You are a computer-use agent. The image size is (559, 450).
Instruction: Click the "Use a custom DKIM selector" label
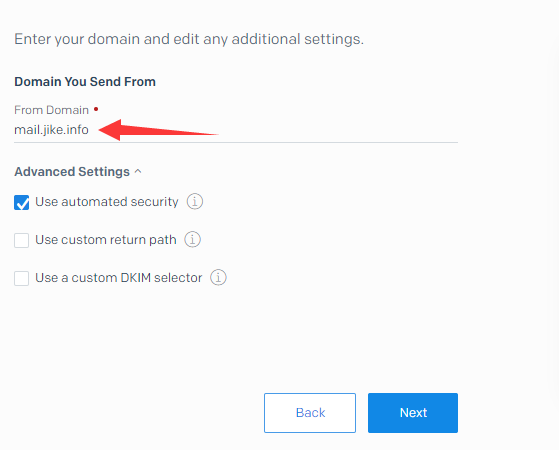pos(119,278)
